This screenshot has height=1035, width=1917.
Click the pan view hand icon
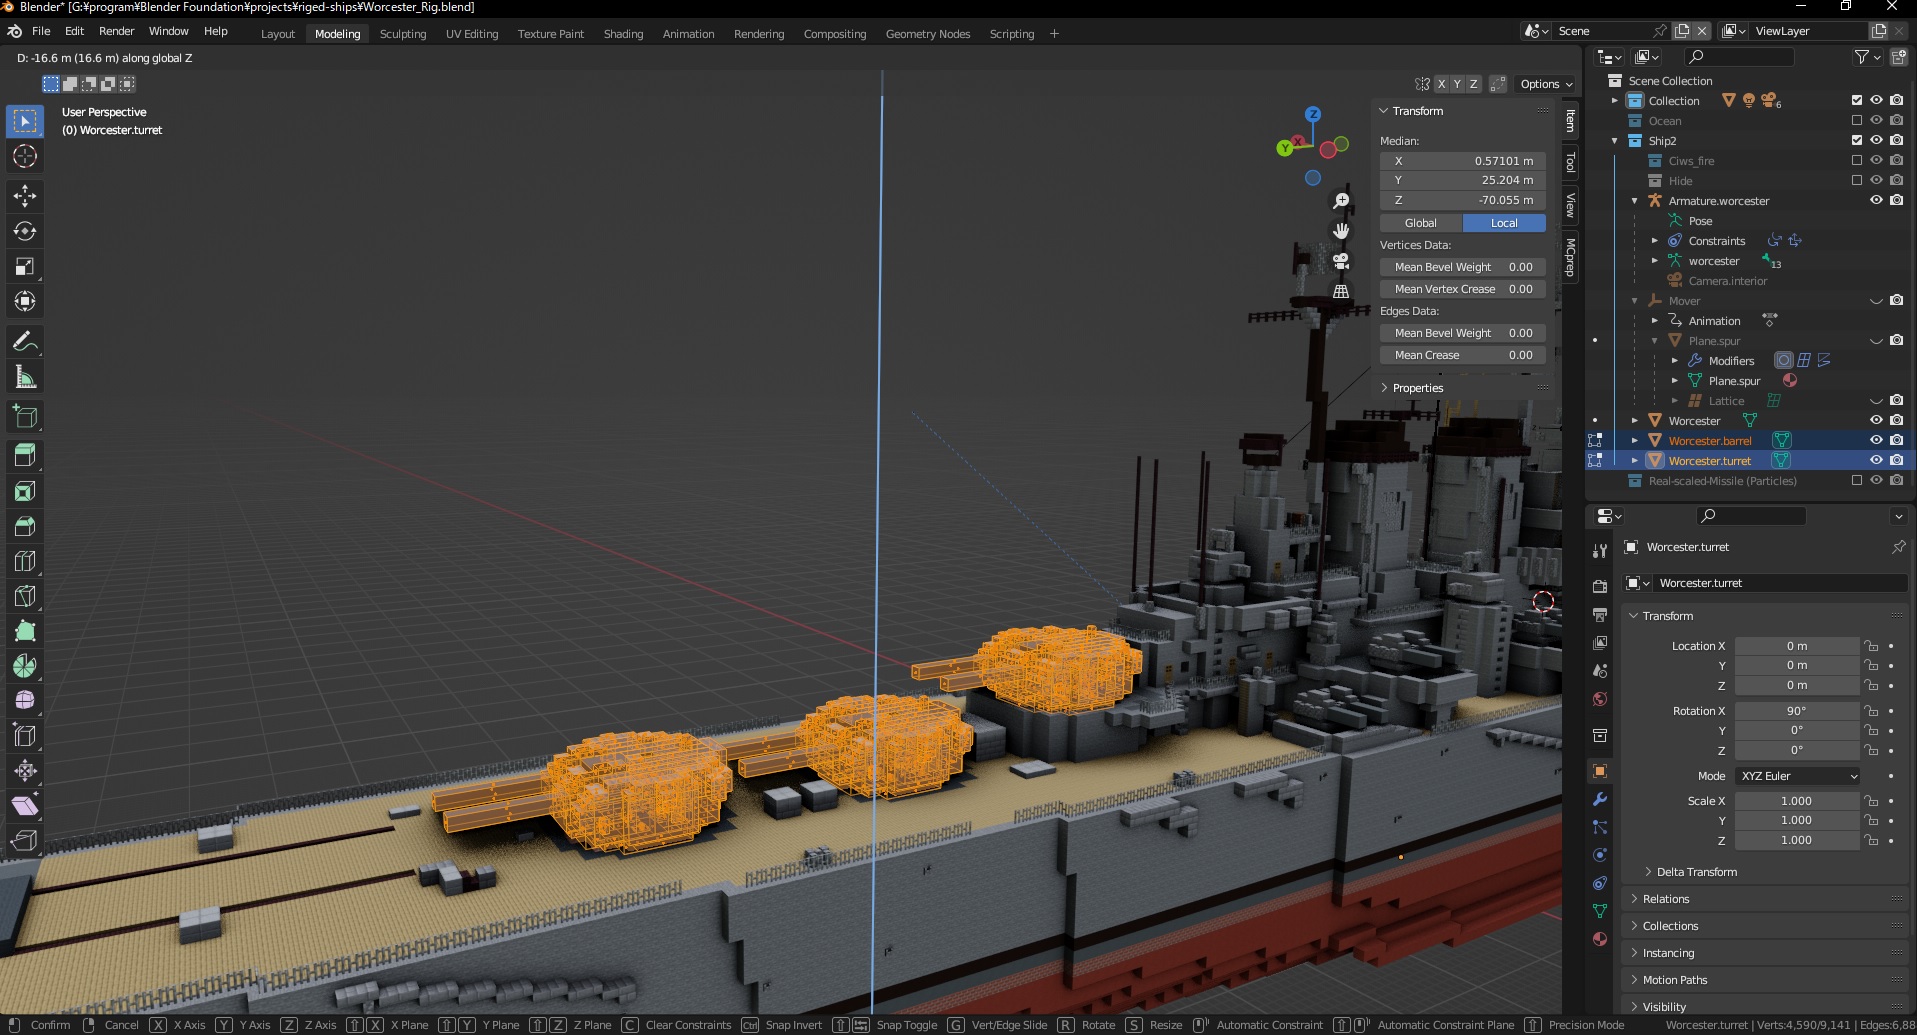[x=1341, y=231]
